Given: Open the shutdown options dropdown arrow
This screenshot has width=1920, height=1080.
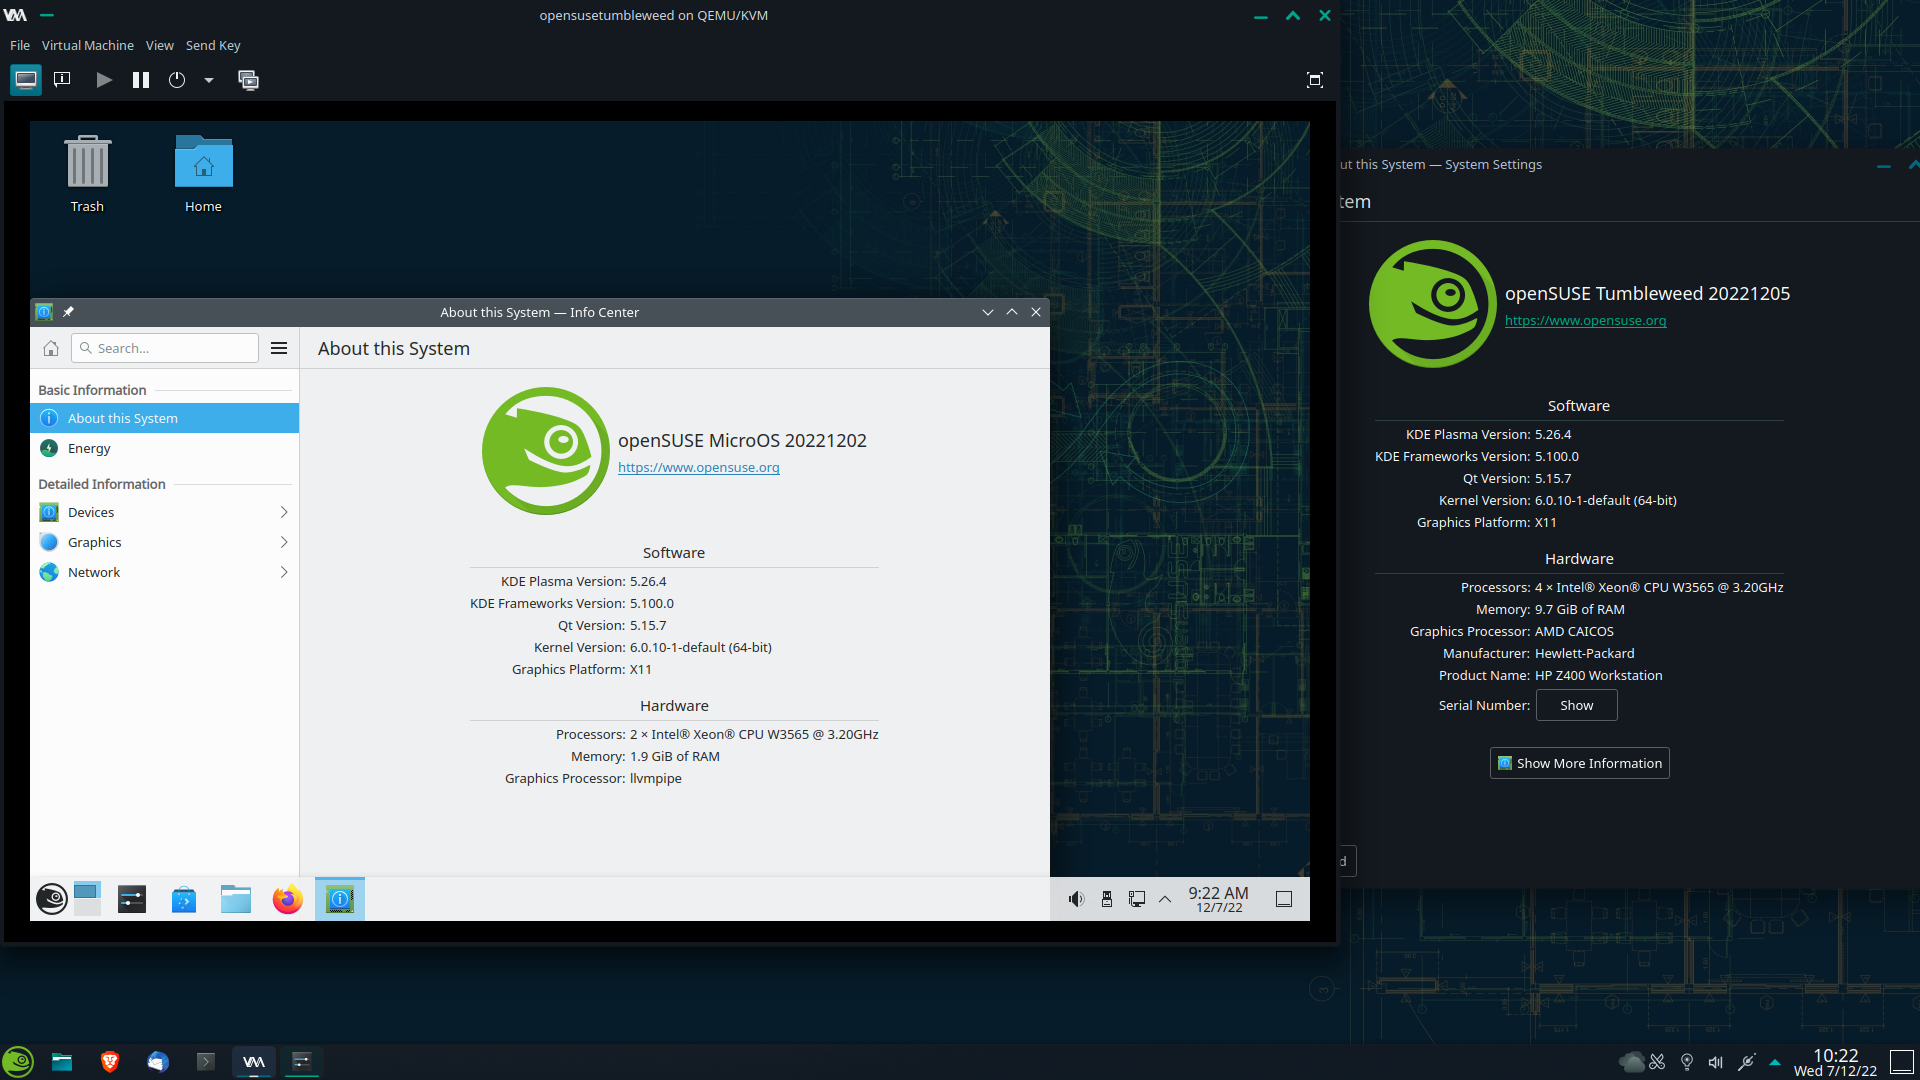Looking at the screenshot, I should coord(209,80).
